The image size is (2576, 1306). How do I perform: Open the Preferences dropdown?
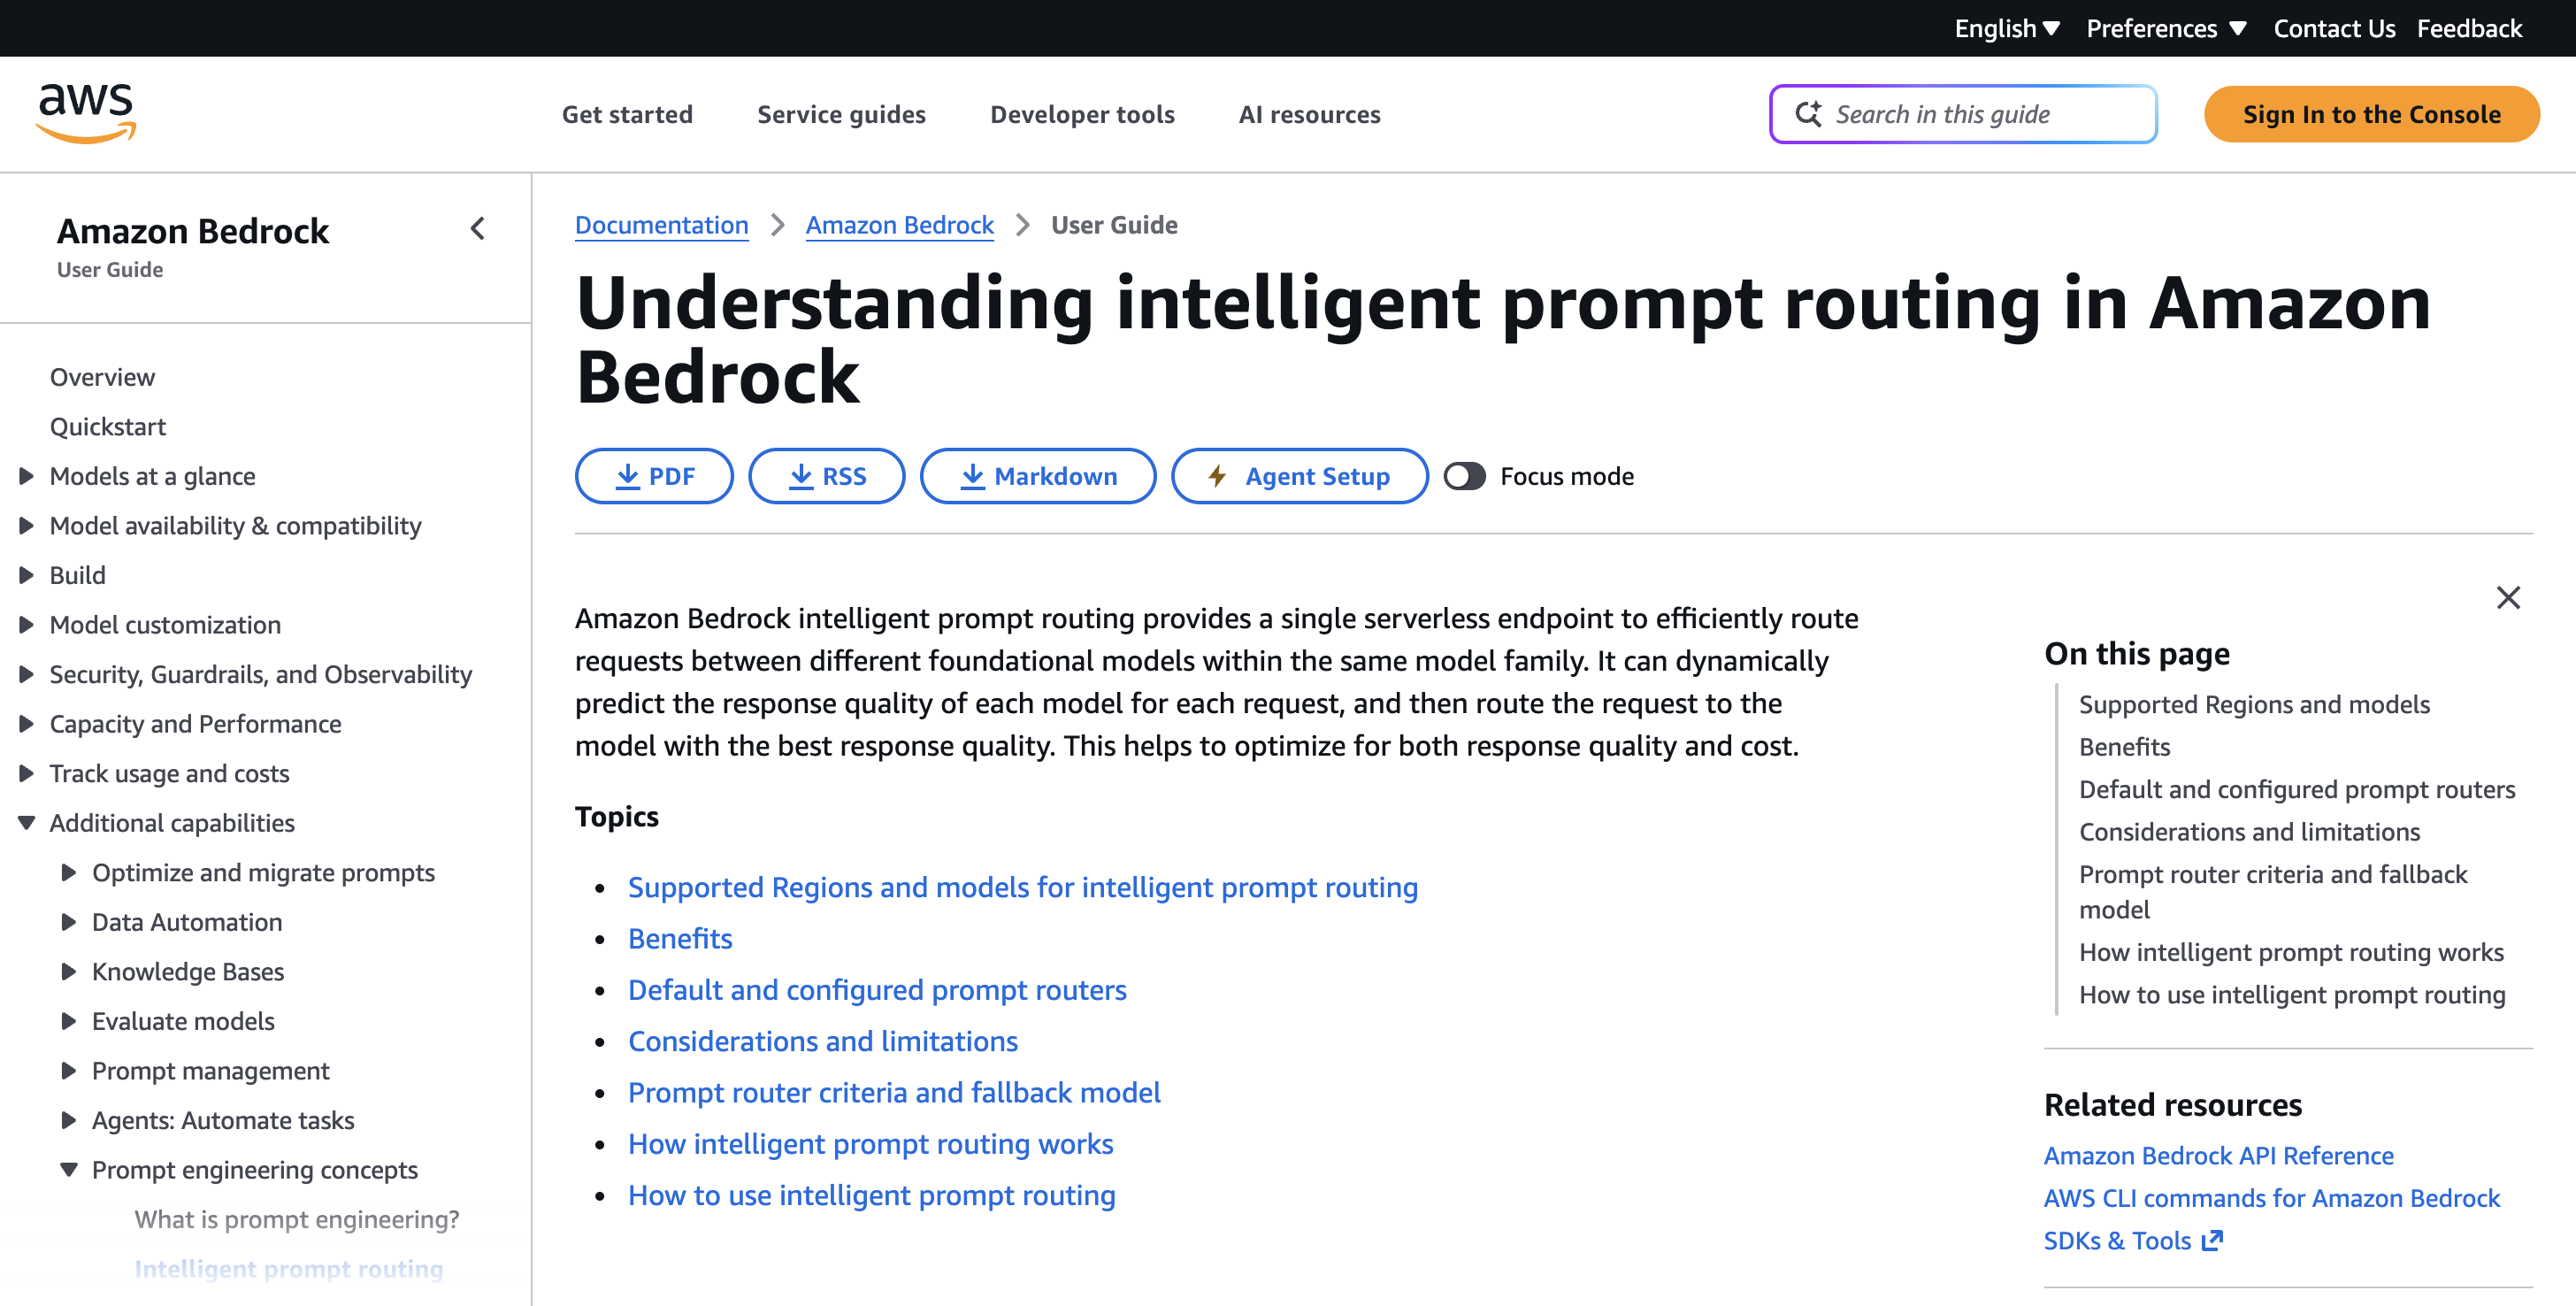point(2166,28)
